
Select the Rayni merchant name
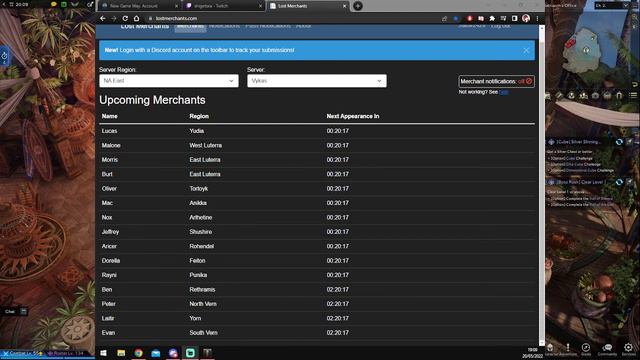109,275
